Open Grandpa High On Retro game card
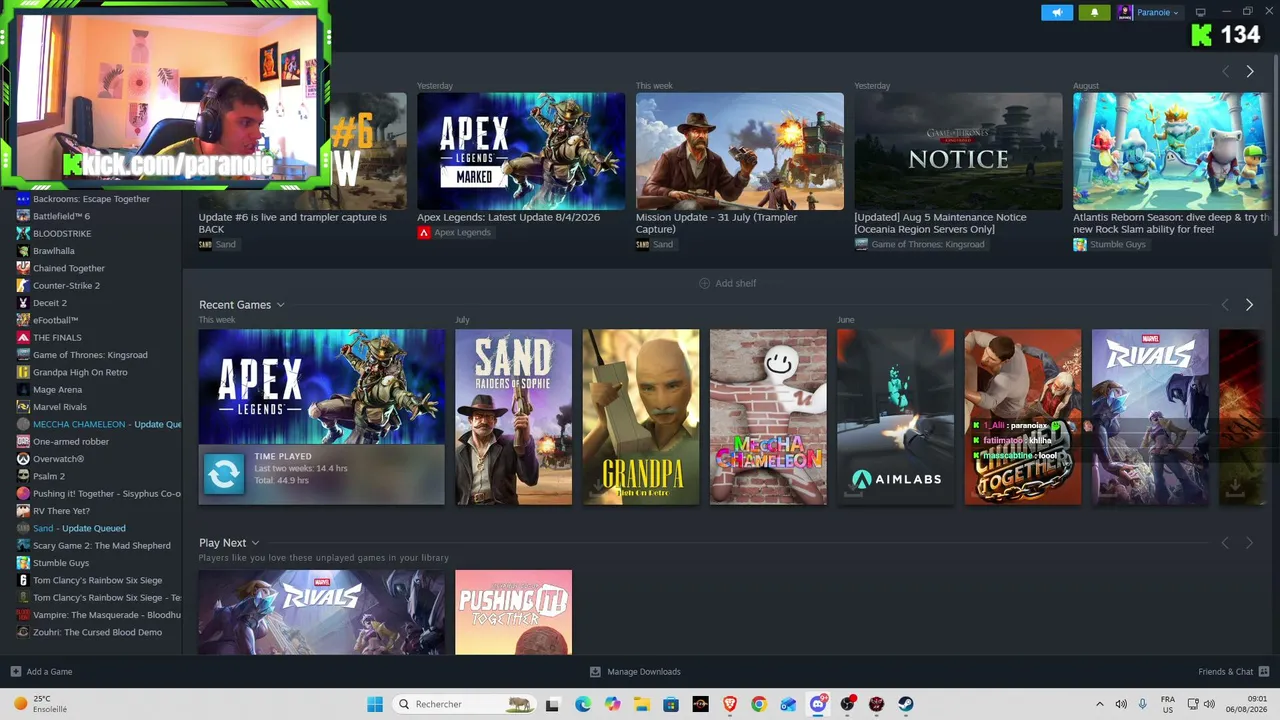 tap(641, 417)
